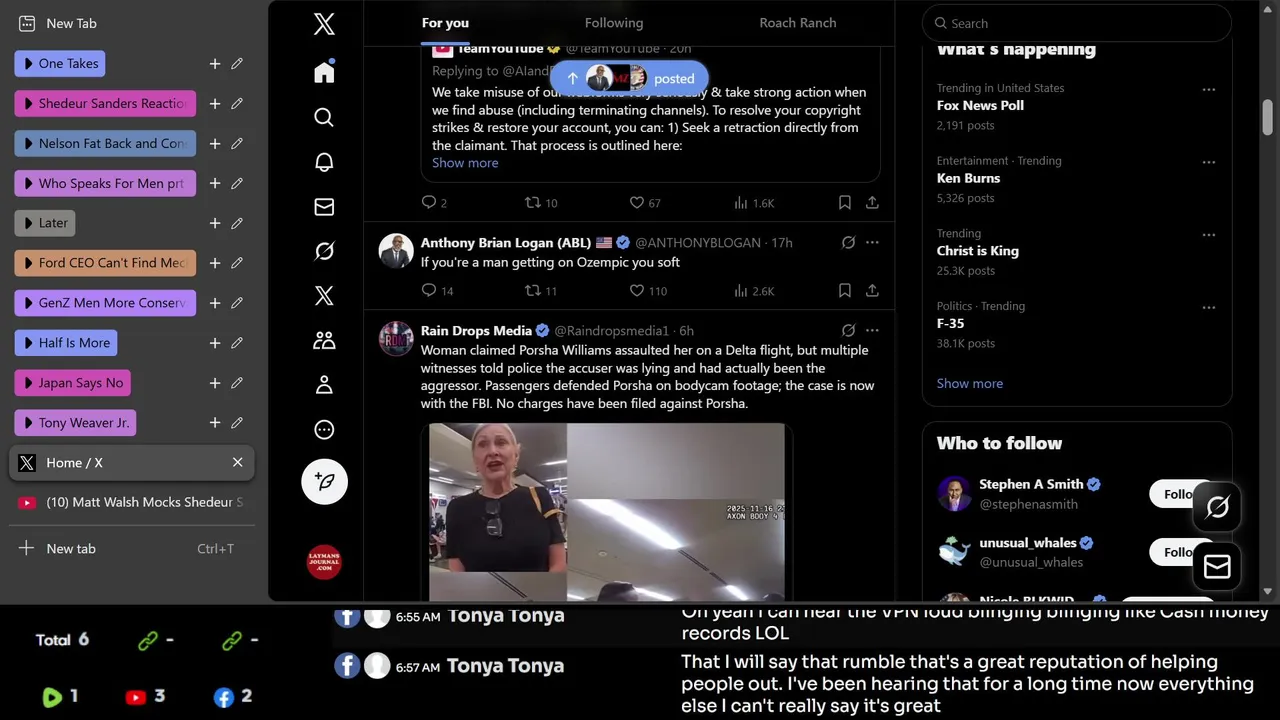Open the Communities people icon
1280x720 pixels.
(x=324, y=340)
